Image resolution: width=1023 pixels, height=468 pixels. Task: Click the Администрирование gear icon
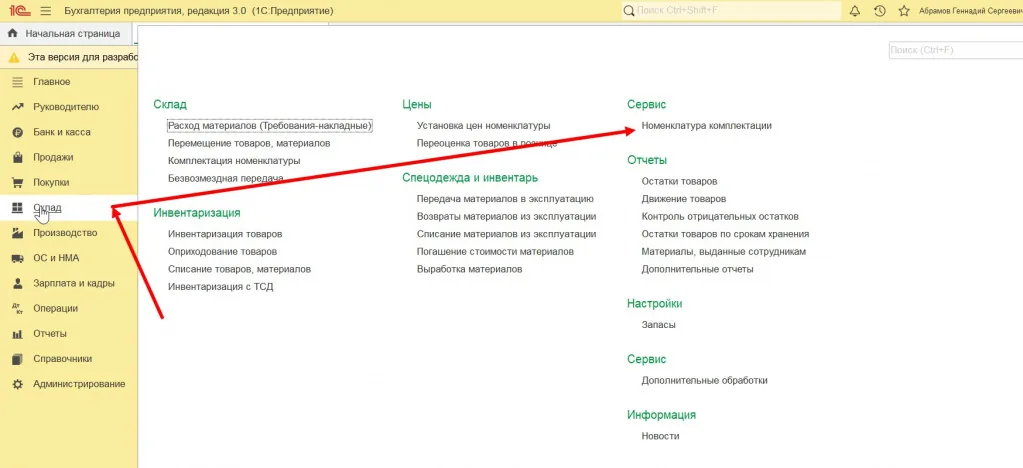[18, 384]
